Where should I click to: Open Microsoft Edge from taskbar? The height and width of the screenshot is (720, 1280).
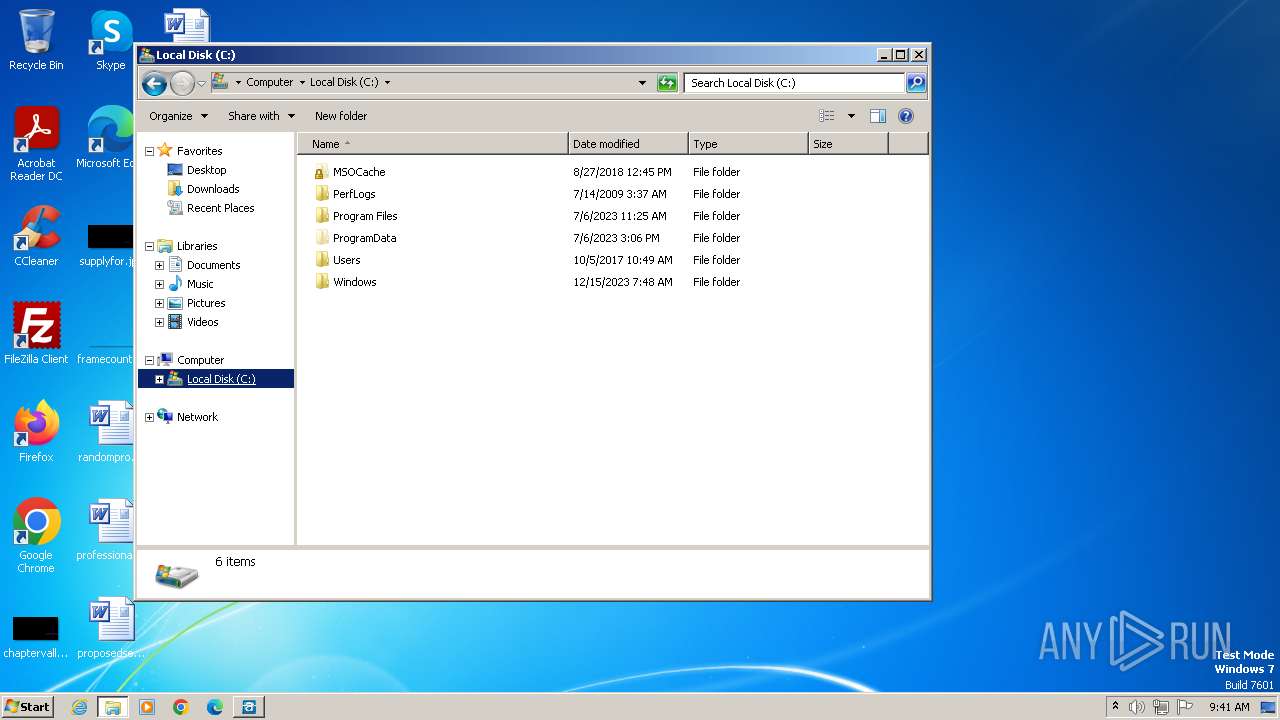pyautogui.click(x=215, y=707)
